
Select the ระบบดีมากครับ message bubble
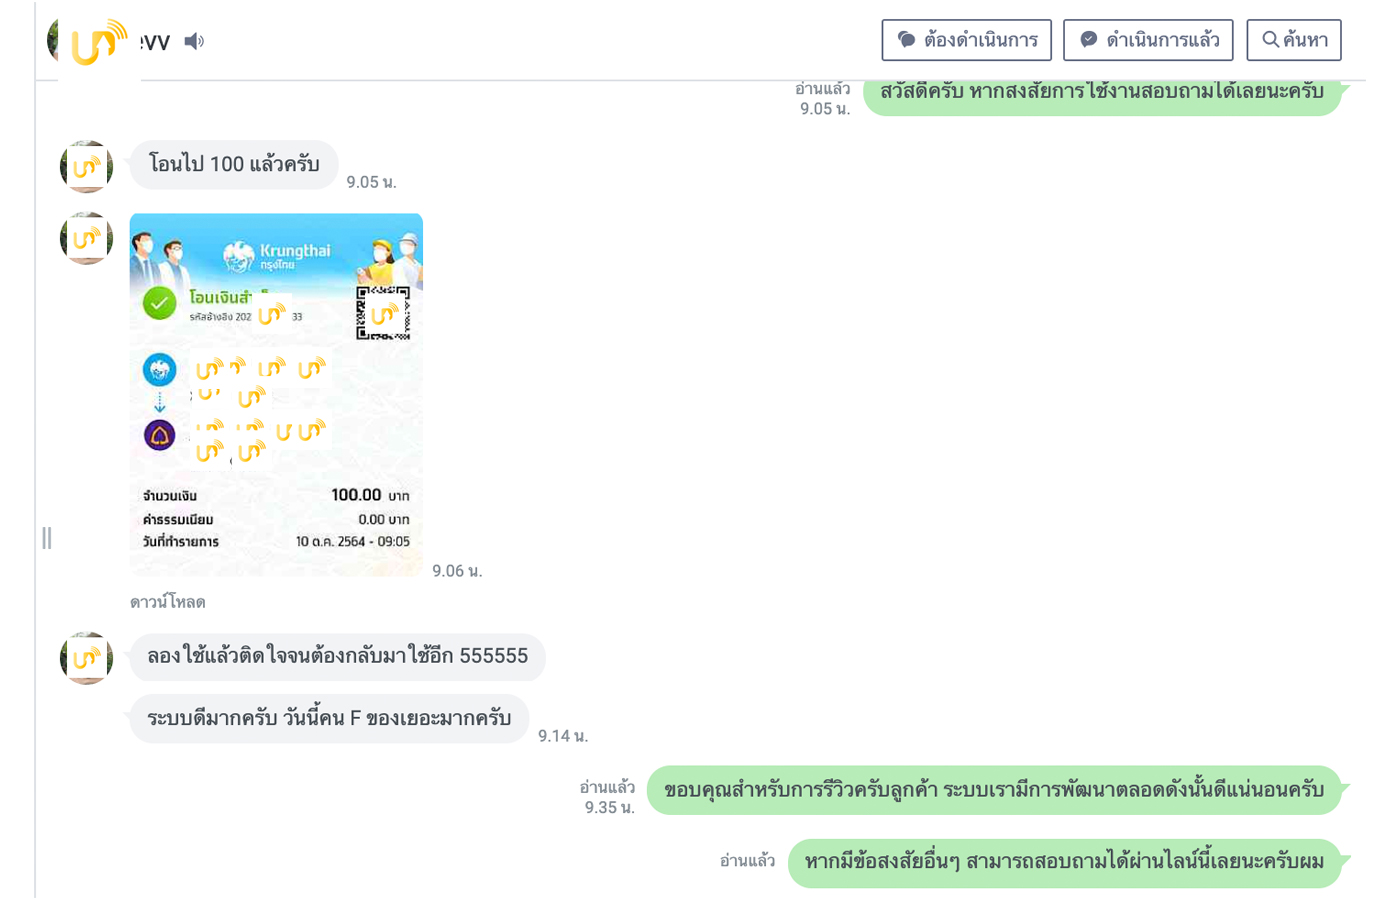point(329,718)
